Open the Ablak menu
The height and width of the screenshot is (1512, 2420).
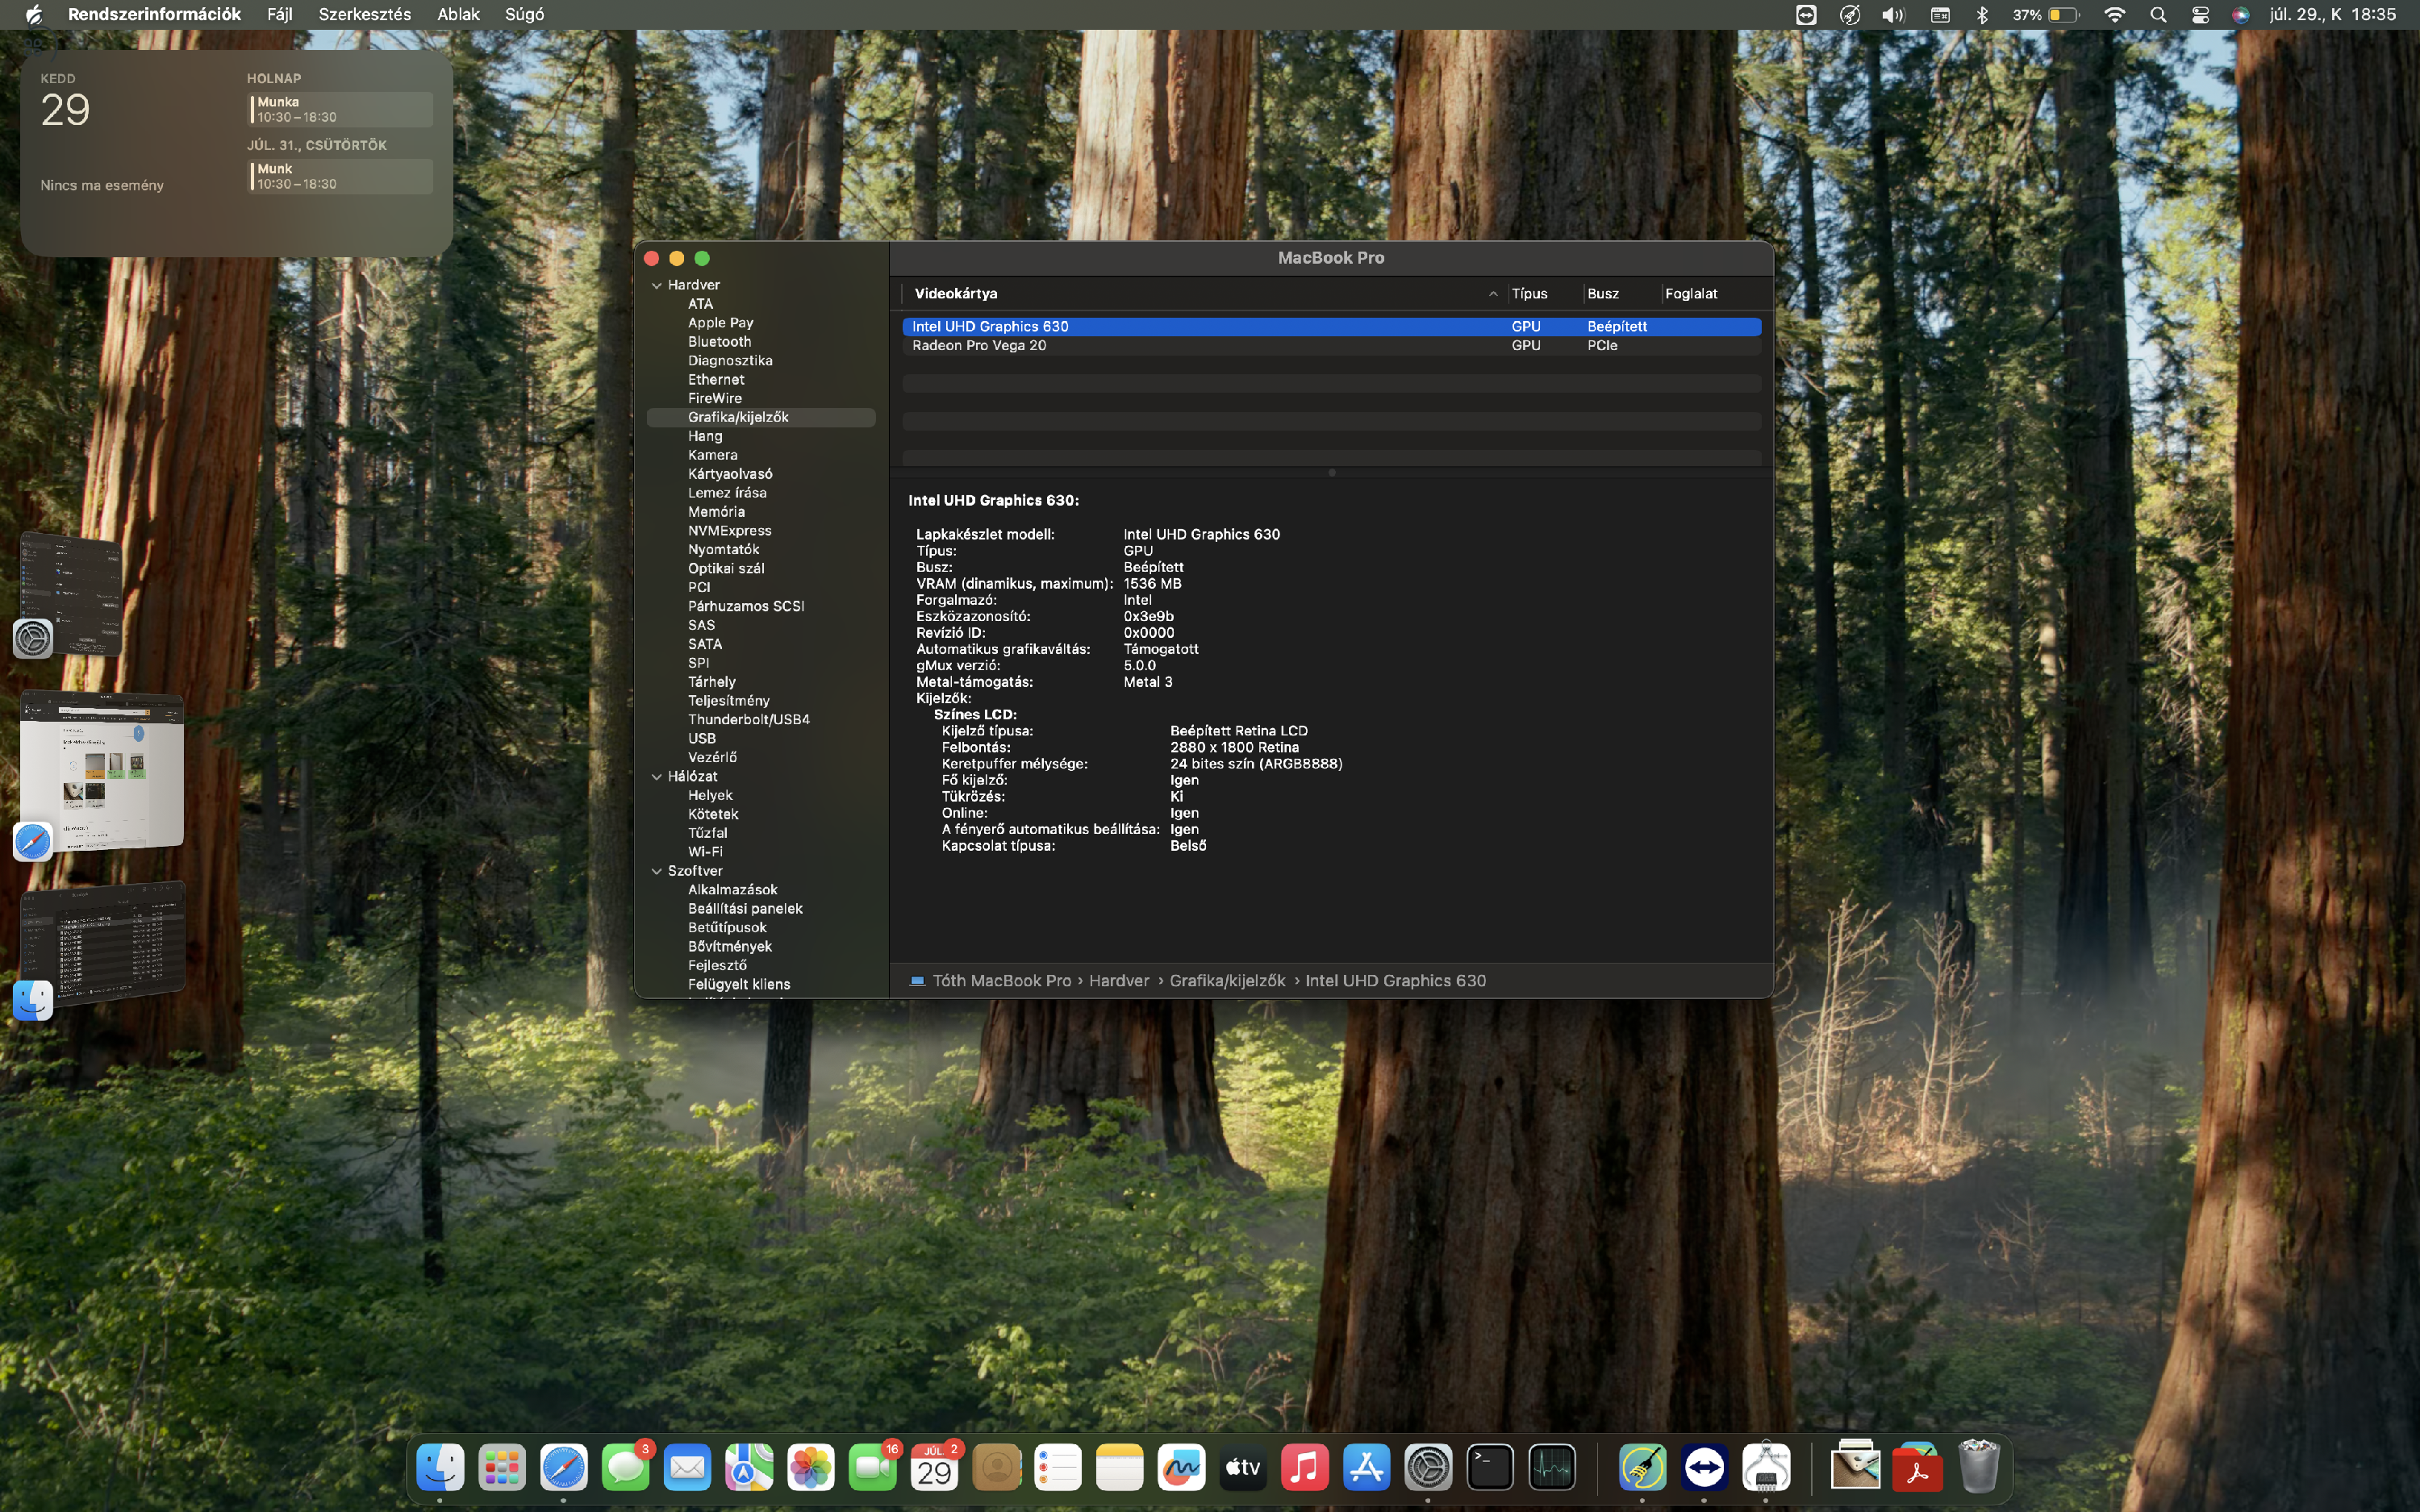(459, 14)
